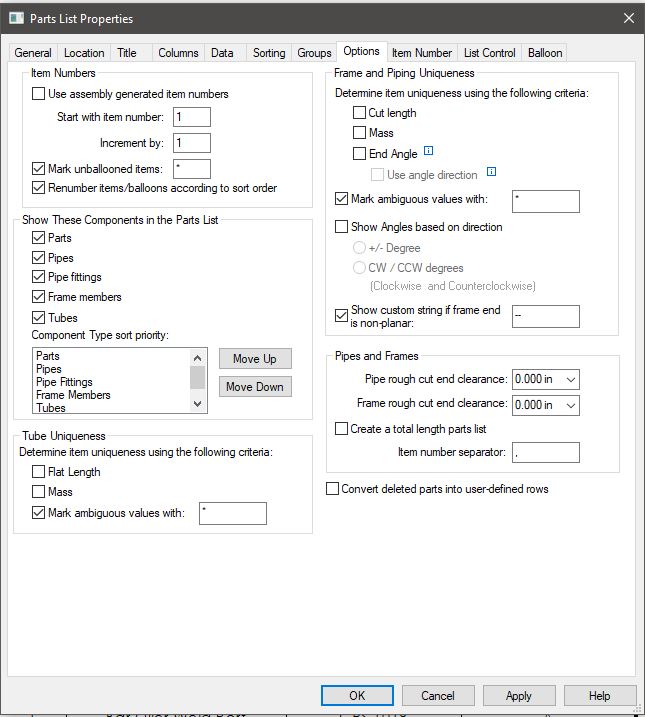The image size is (645, 717).
Task: Click the info icon beside Use angle direction
Action: [491, 174]
